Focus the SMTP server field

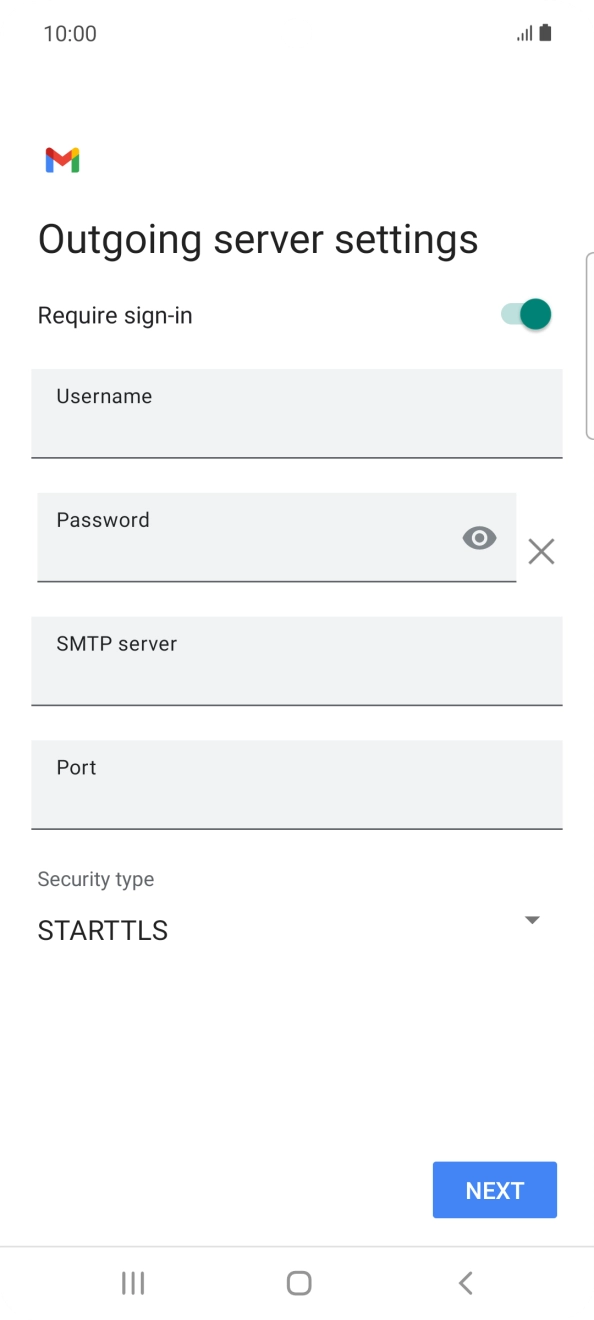pyautogui.click(x=297, y=661)
